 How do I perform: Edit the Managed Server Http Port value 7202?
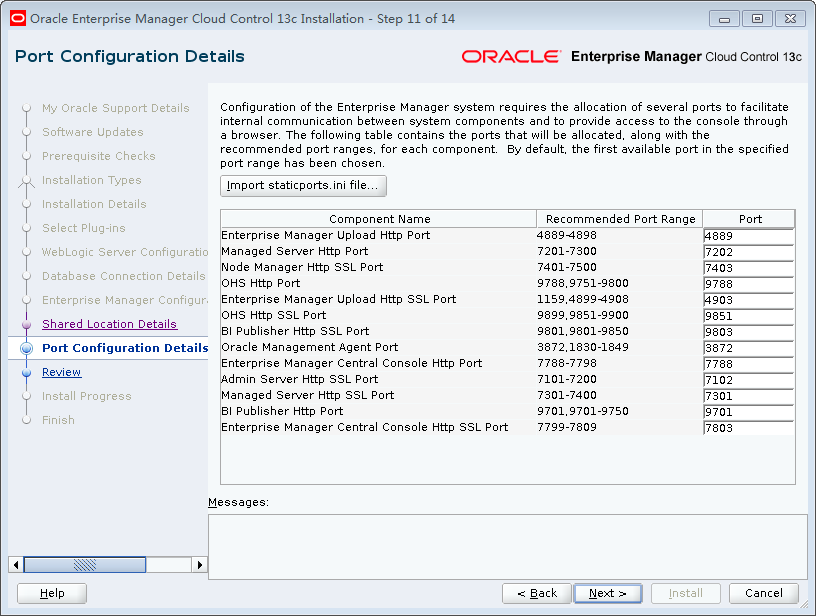pyautogui.click(x=748, y=252)
